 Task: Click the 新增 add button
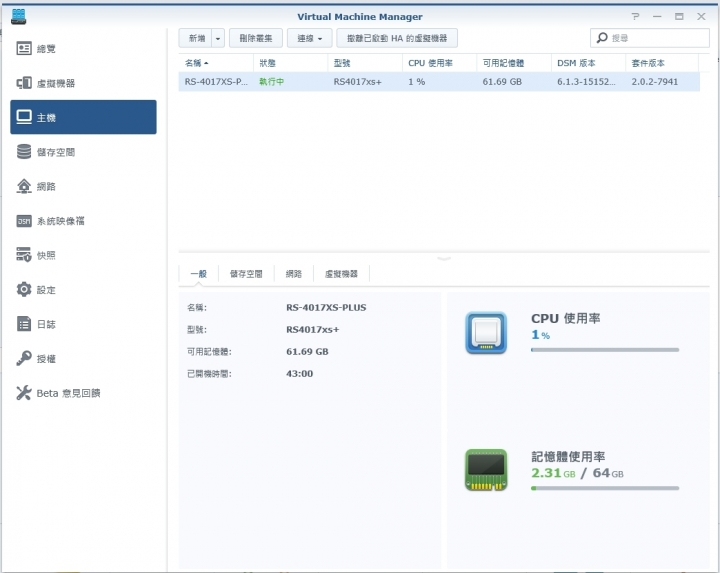click(x=196, y=38)
